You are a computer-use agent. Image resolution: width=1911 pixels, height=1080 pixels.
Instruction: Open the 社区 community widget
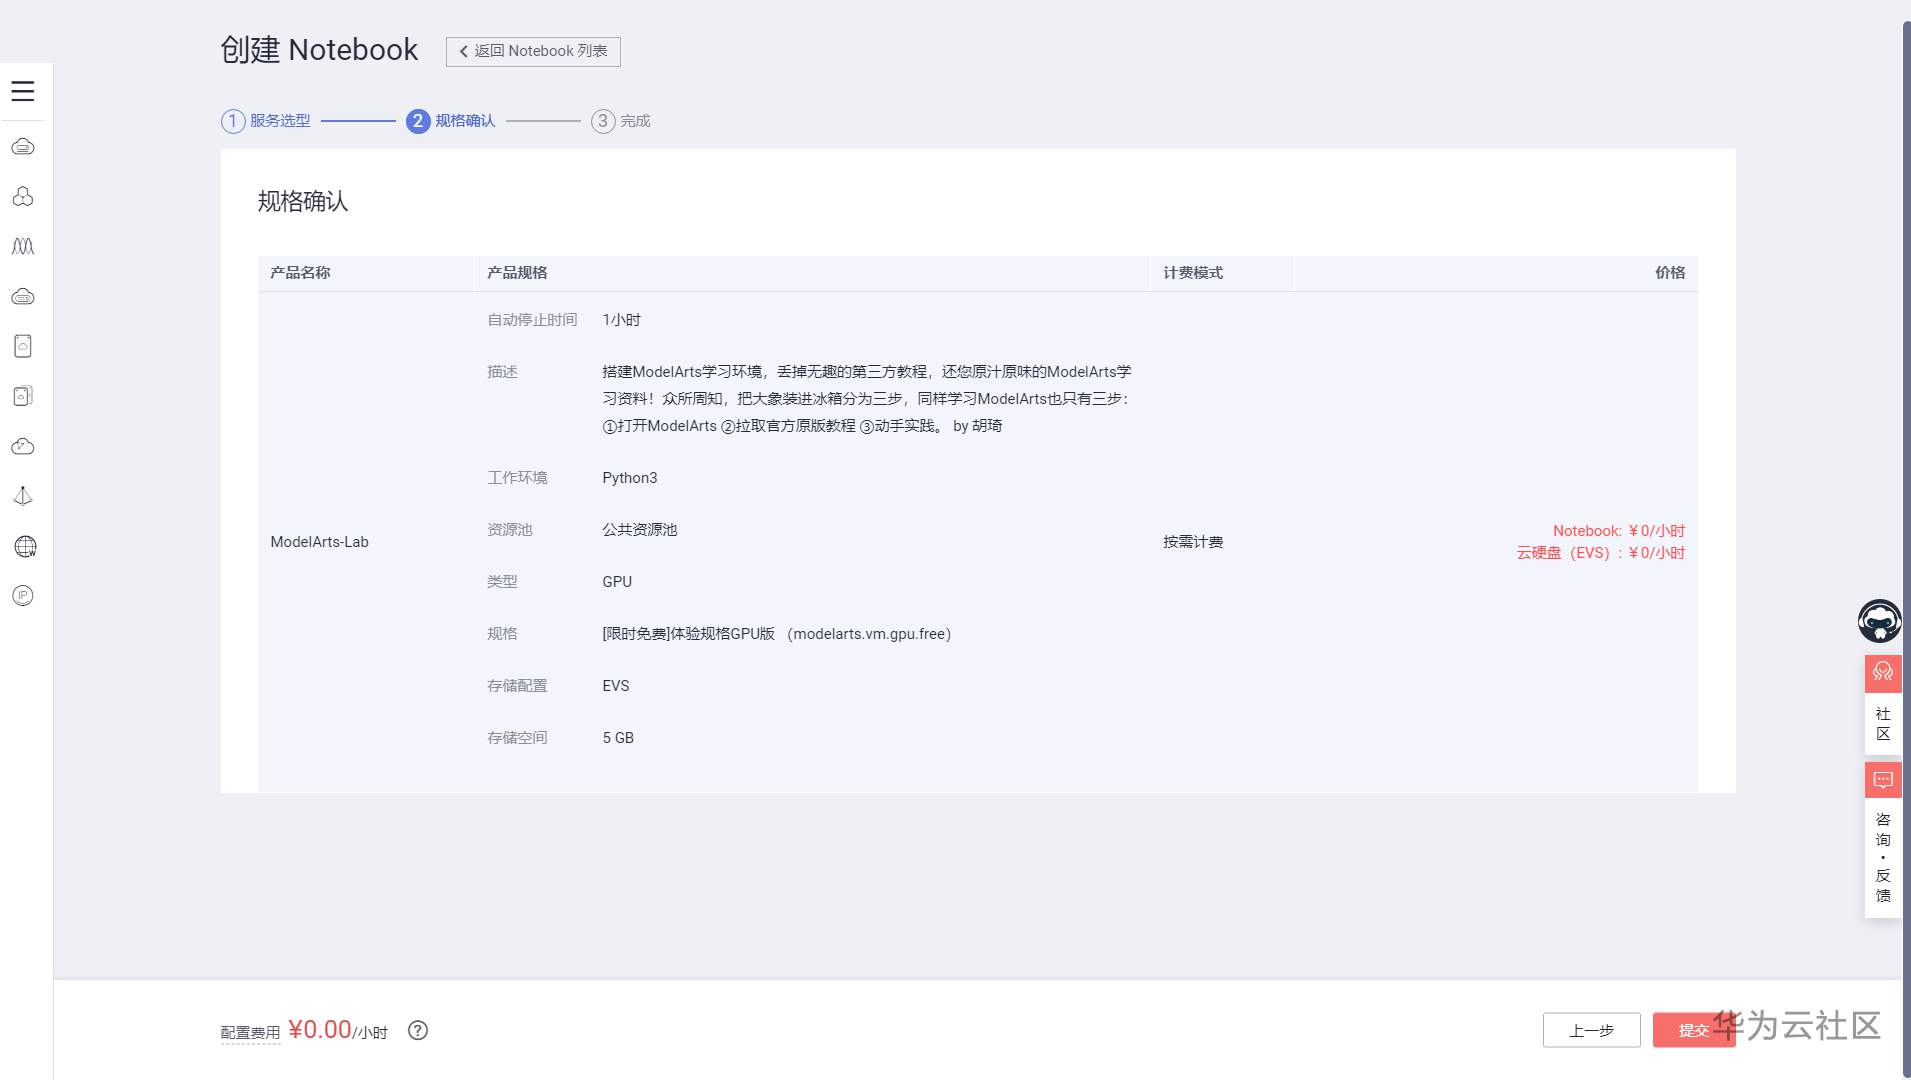[x=1883, y=703]
